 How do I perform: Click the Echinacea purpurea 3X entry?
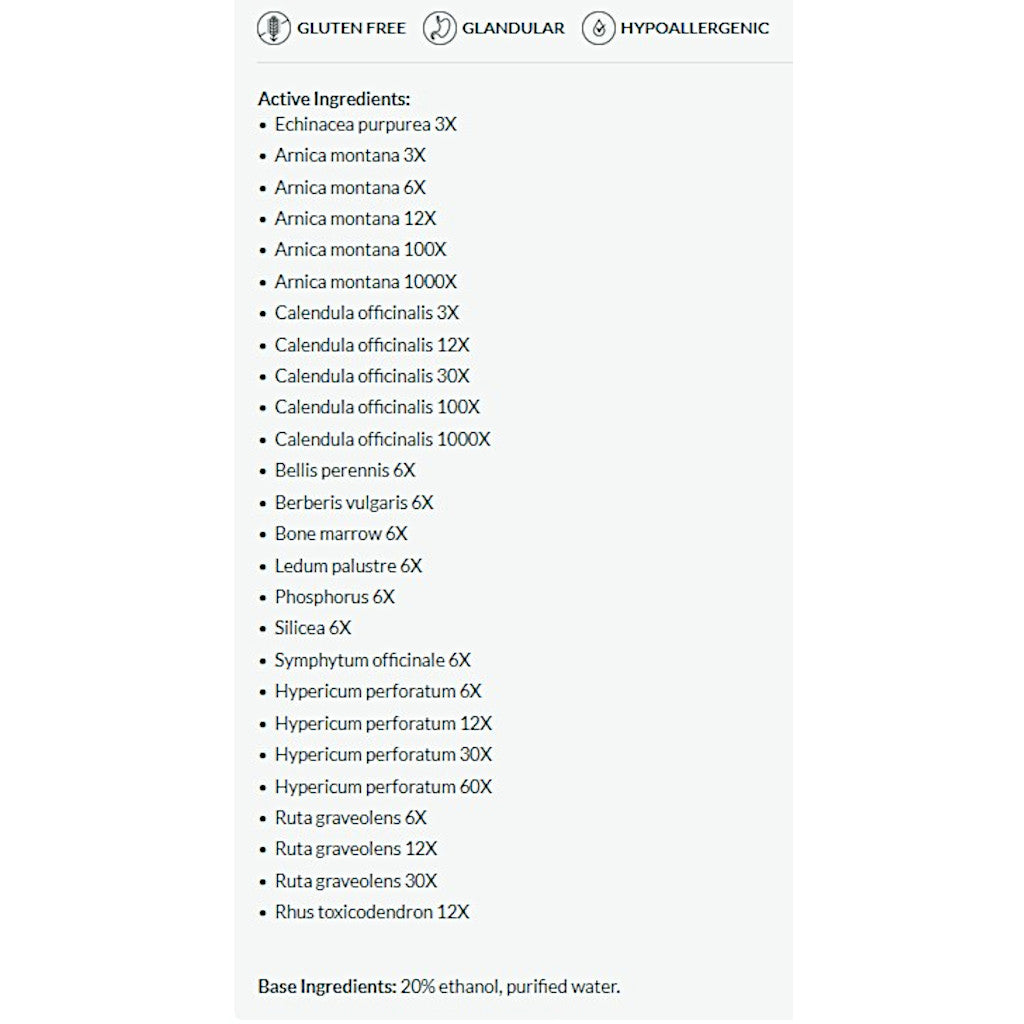click(365, 124)
